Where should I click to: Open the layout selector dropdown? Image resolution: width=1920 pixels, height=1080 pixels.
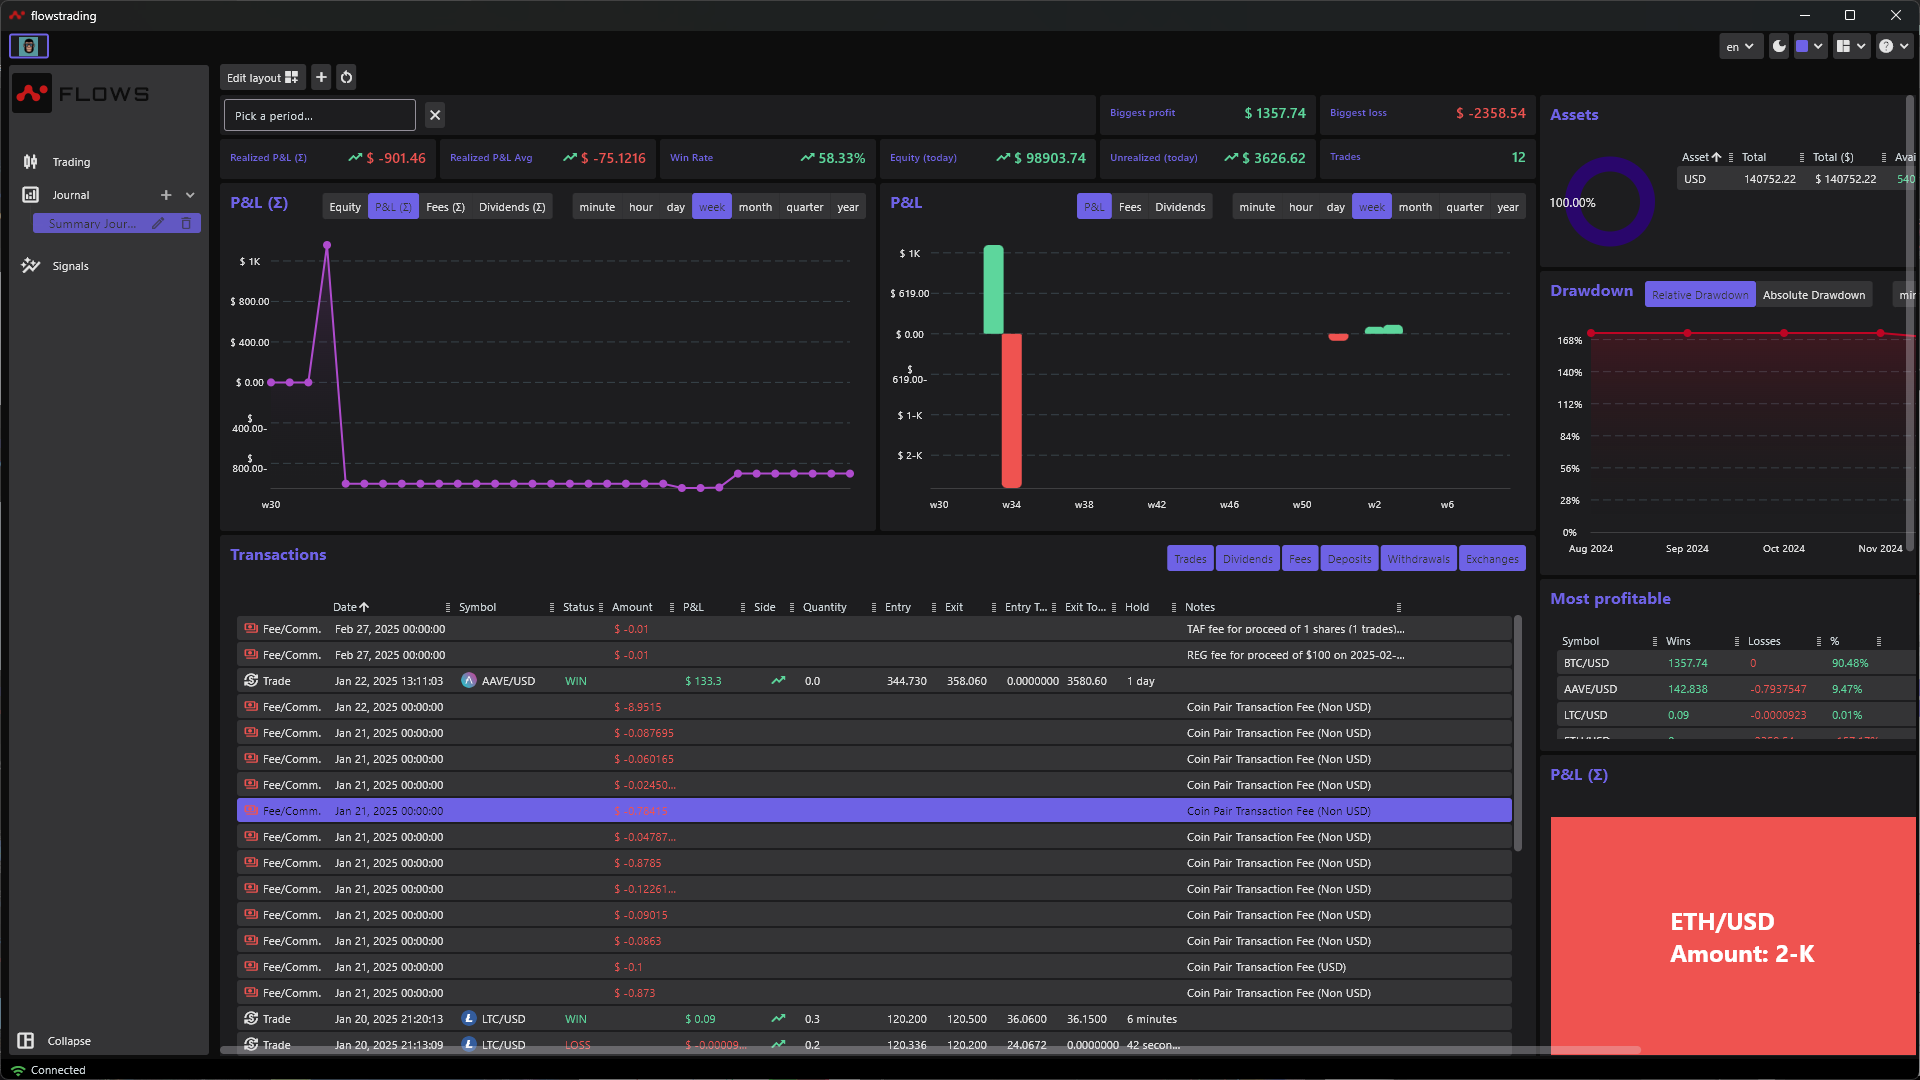pos(1851,46)
